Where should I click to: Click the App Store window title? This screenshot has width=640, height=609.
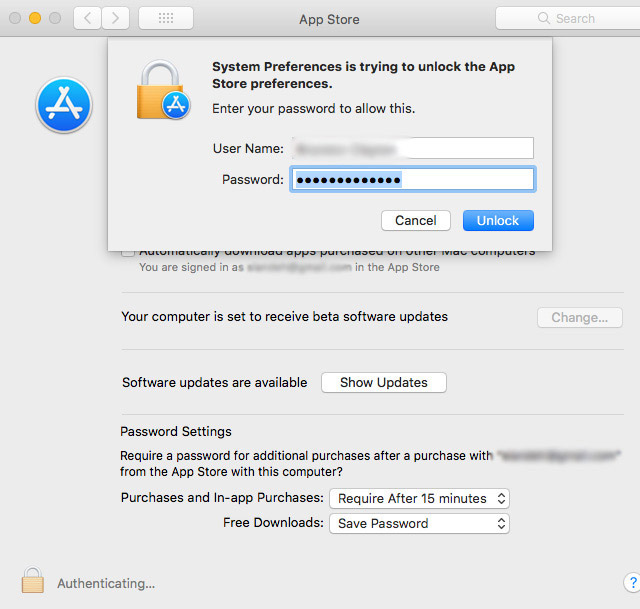(x=329, y=19)
